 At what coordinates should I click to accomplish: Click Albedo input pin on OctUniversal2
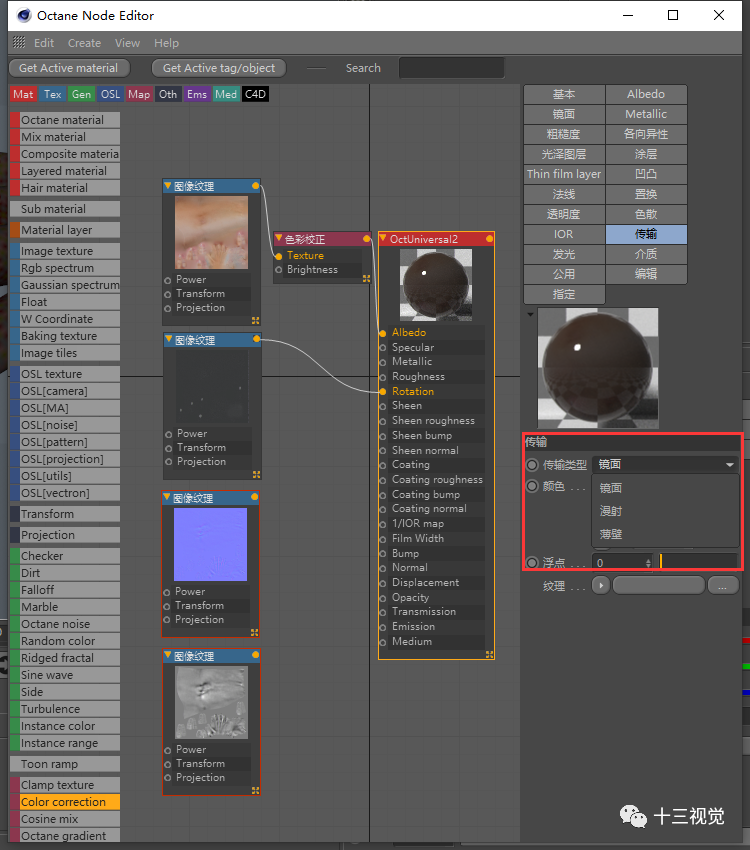click(383, 333)
